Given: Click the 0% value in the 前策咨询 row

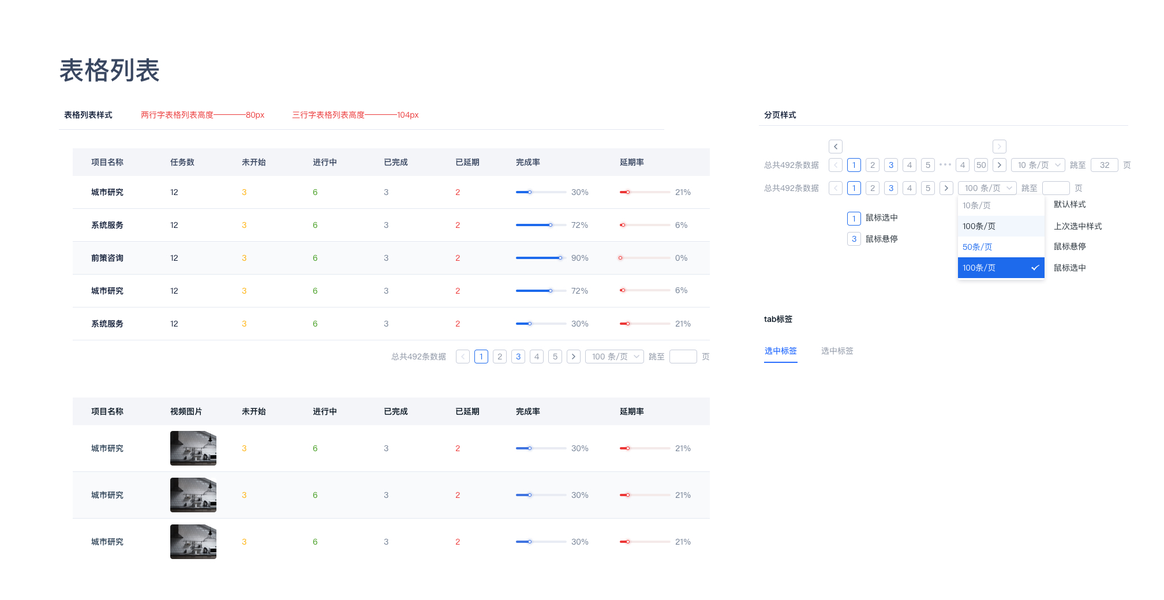Looking at the screenshot, I should (681, 258).
